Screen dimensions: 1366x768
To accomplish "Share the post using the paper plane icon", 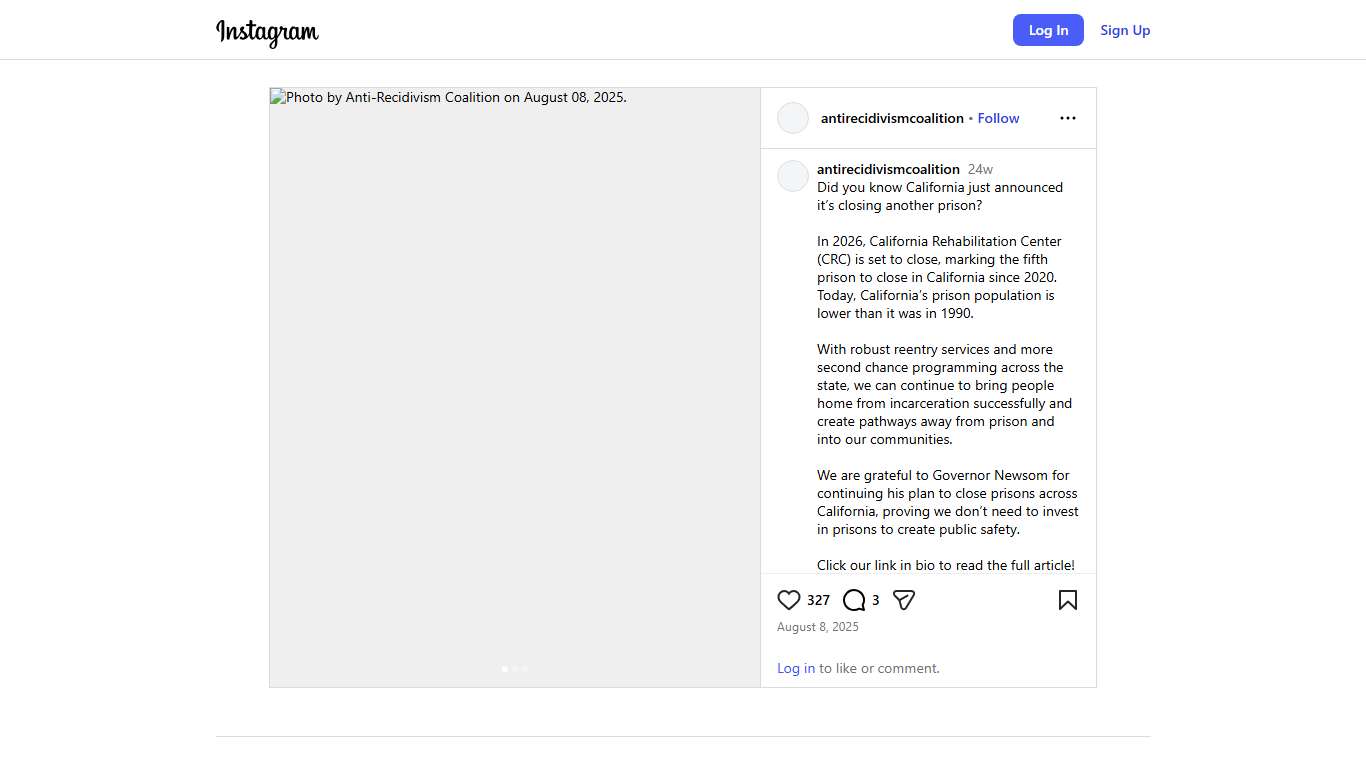I will click(904, 600).
